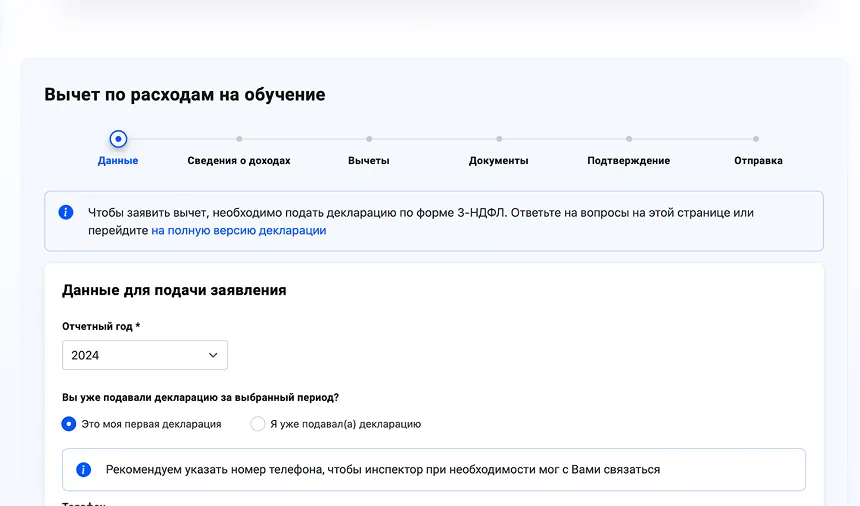This screenshot has width=860, height=506.
Task: Switch to the Сведения о доходах step
Action: [x=239, y=161]
